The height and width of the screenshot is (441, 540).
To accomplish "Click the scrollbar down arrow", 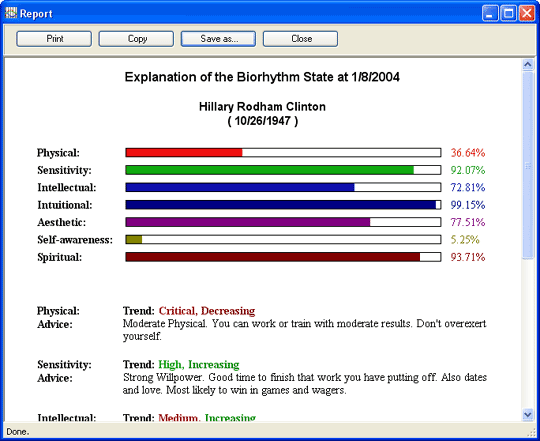I will [528, 414].
